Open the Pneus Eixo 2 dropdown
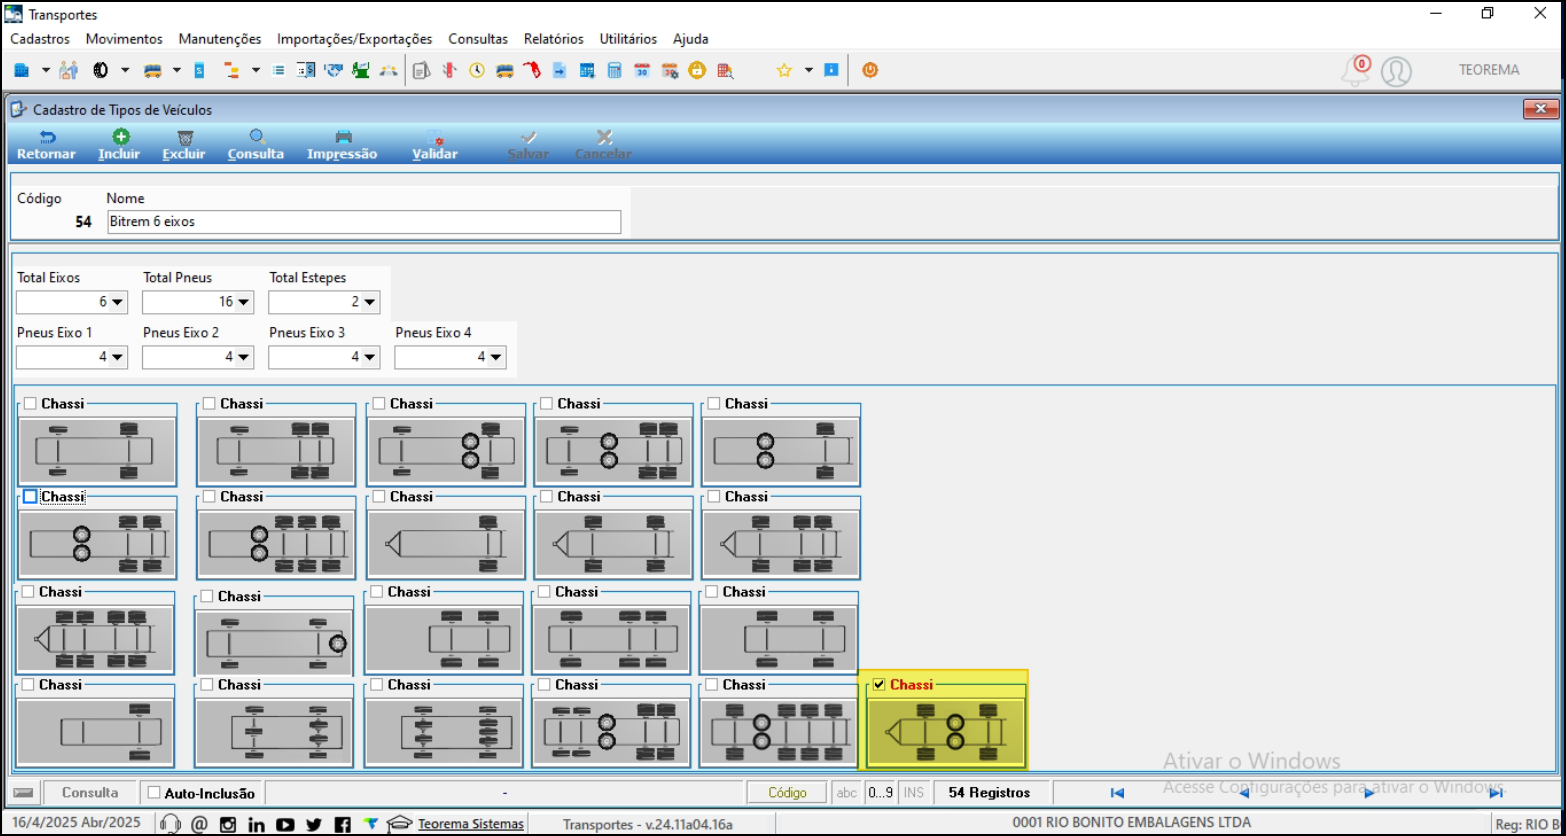Image resolution: width=1566 pixels, height=836 pixels. (x=243, y=357)
